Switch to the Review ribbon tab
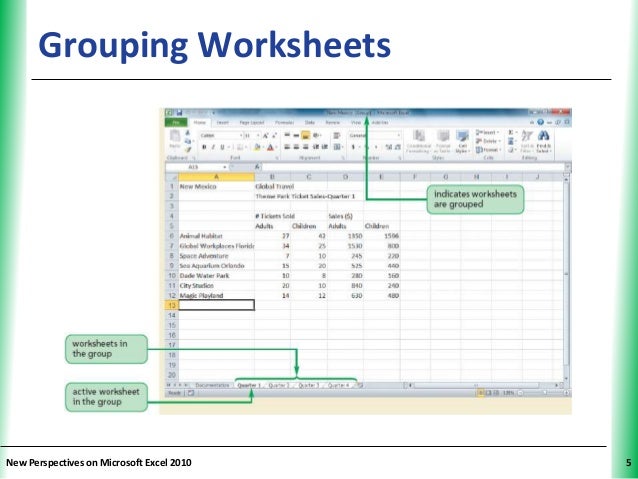 332,122
